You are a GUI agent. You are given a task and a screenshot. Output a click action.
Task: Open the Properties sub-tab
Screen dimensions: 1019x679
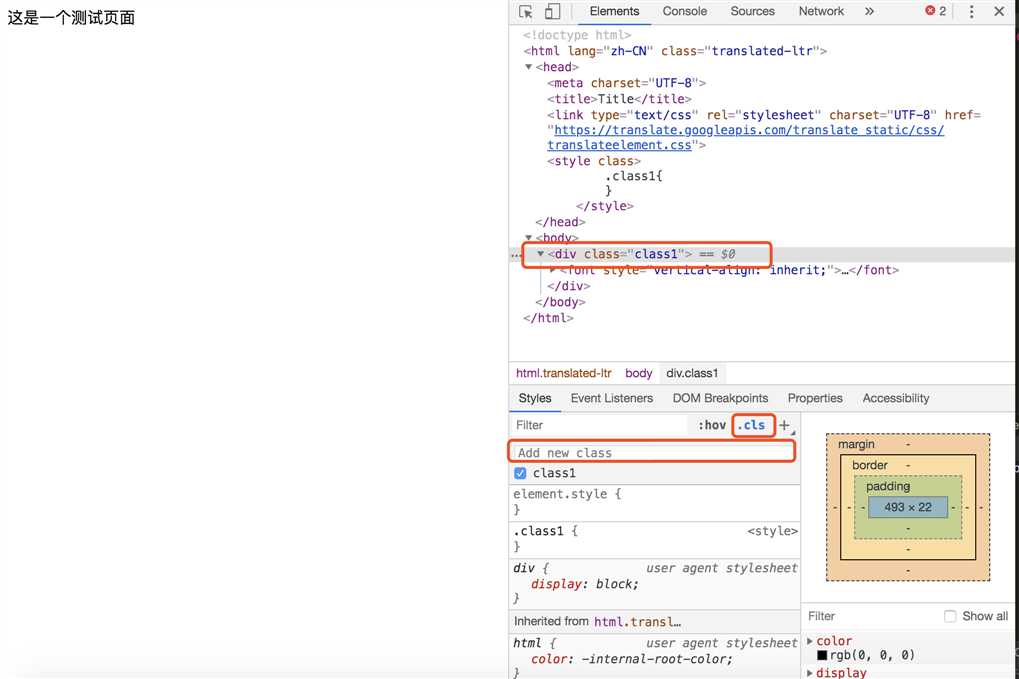(x=815, y=398)
